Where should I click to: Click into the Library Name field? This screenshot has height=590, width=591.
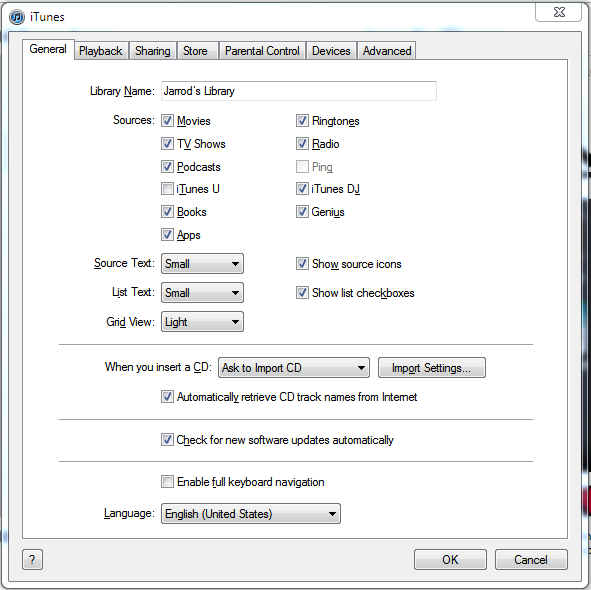[x=299, y=91]
